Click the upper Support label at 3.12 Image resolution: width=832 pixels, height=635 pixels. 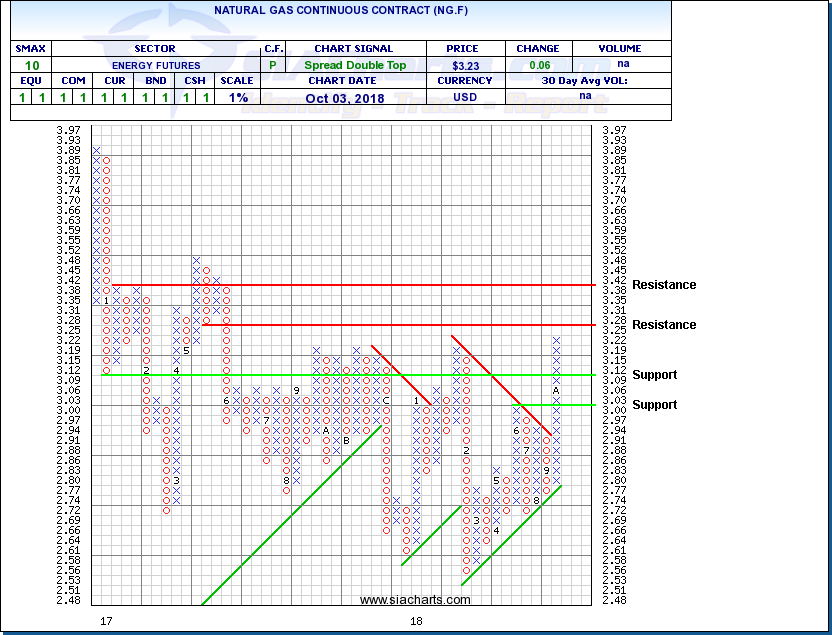point(654,375)
